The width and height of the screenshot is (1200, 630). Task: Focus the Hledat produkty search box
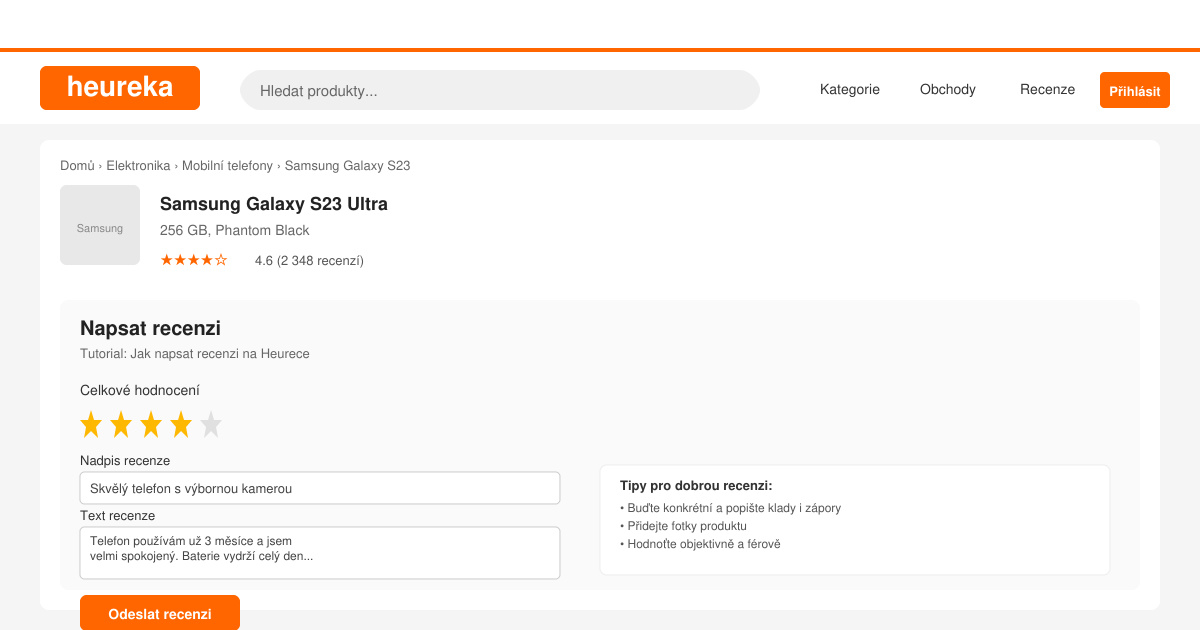pyautogui.click(x=500, y=90)
